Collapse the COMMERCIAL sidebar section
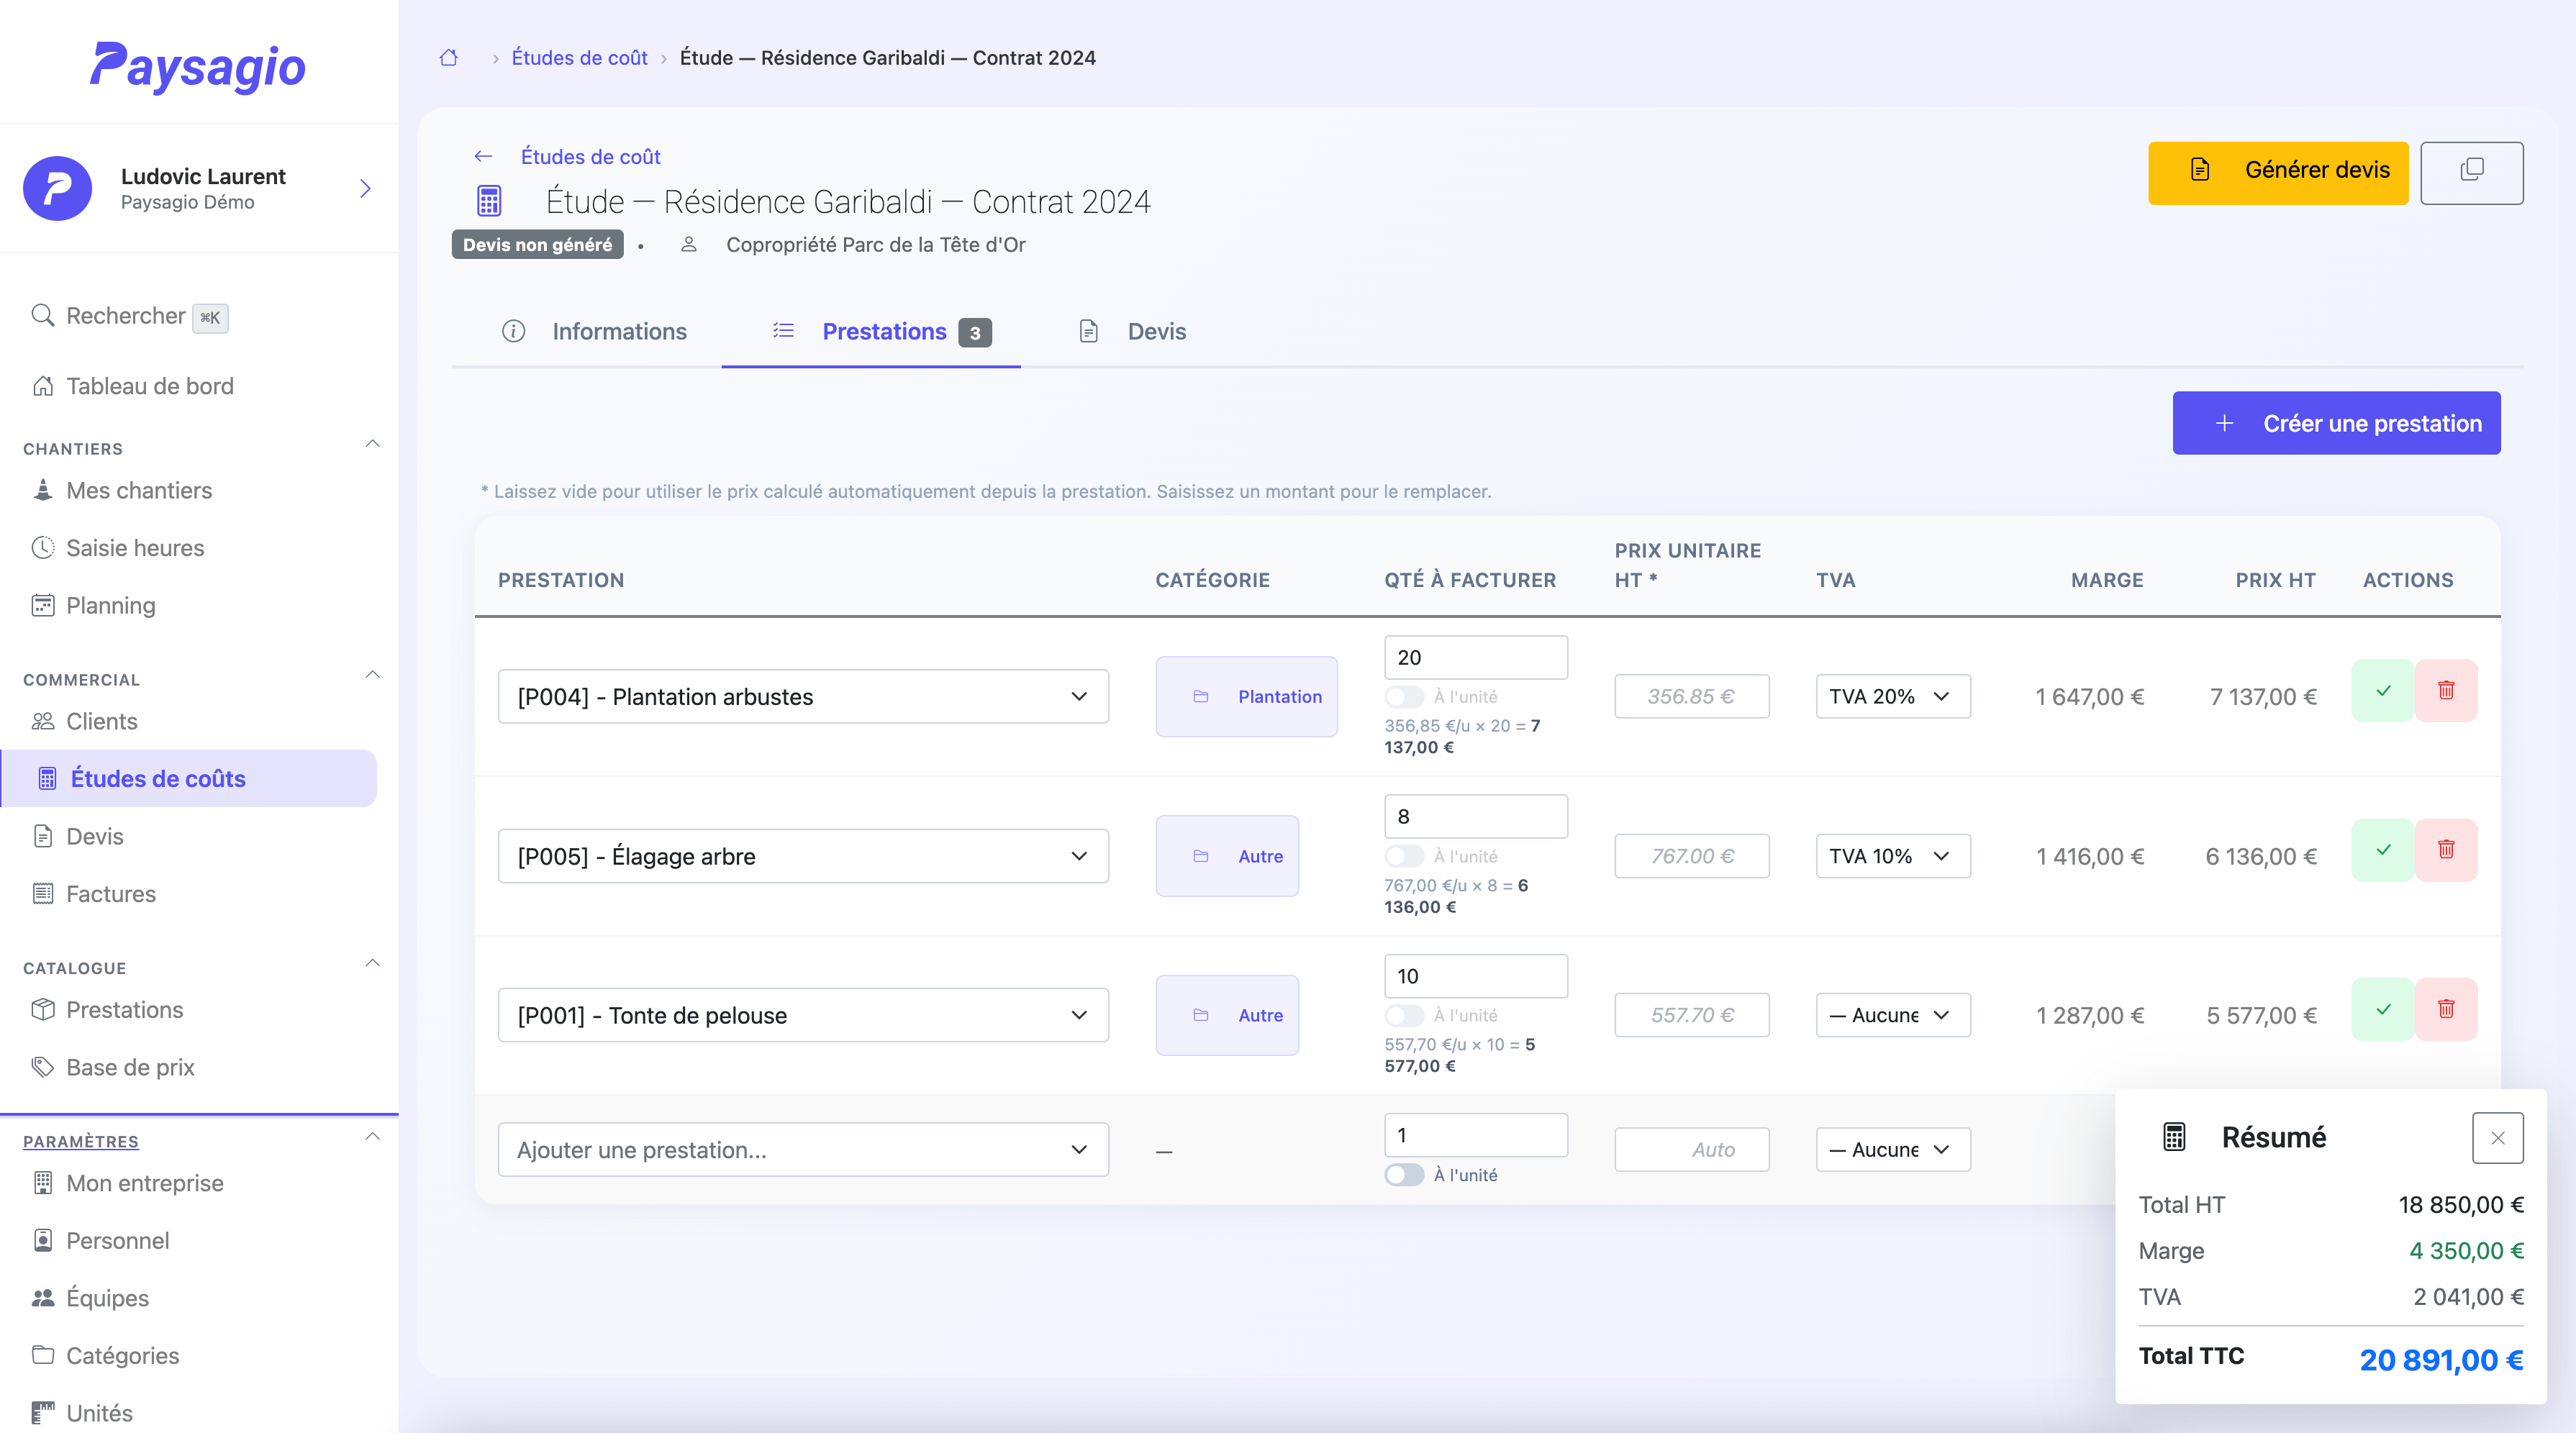The height and width of the screenshot is (1433, 2576). coord(372,675)
